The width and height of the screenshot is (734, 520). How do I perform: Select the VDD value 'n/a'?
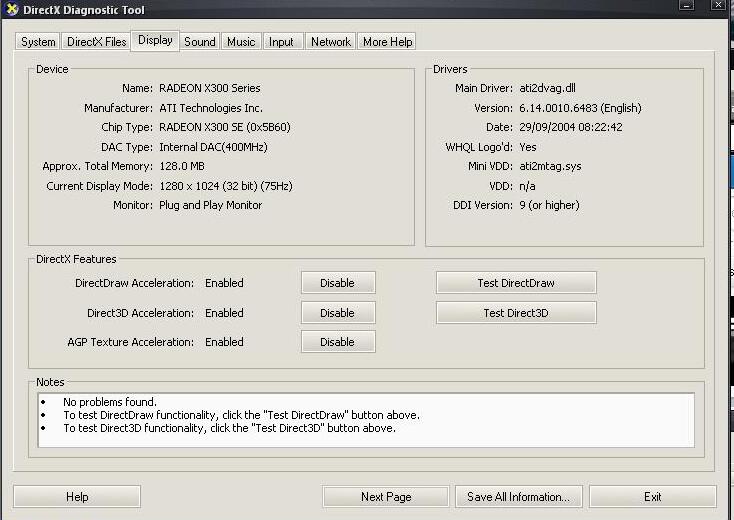click(x=528, y=186)
